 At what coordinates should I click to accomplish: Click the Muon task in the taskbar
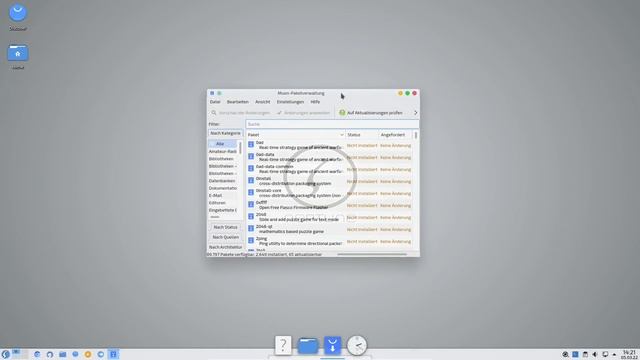coord(113,354)
